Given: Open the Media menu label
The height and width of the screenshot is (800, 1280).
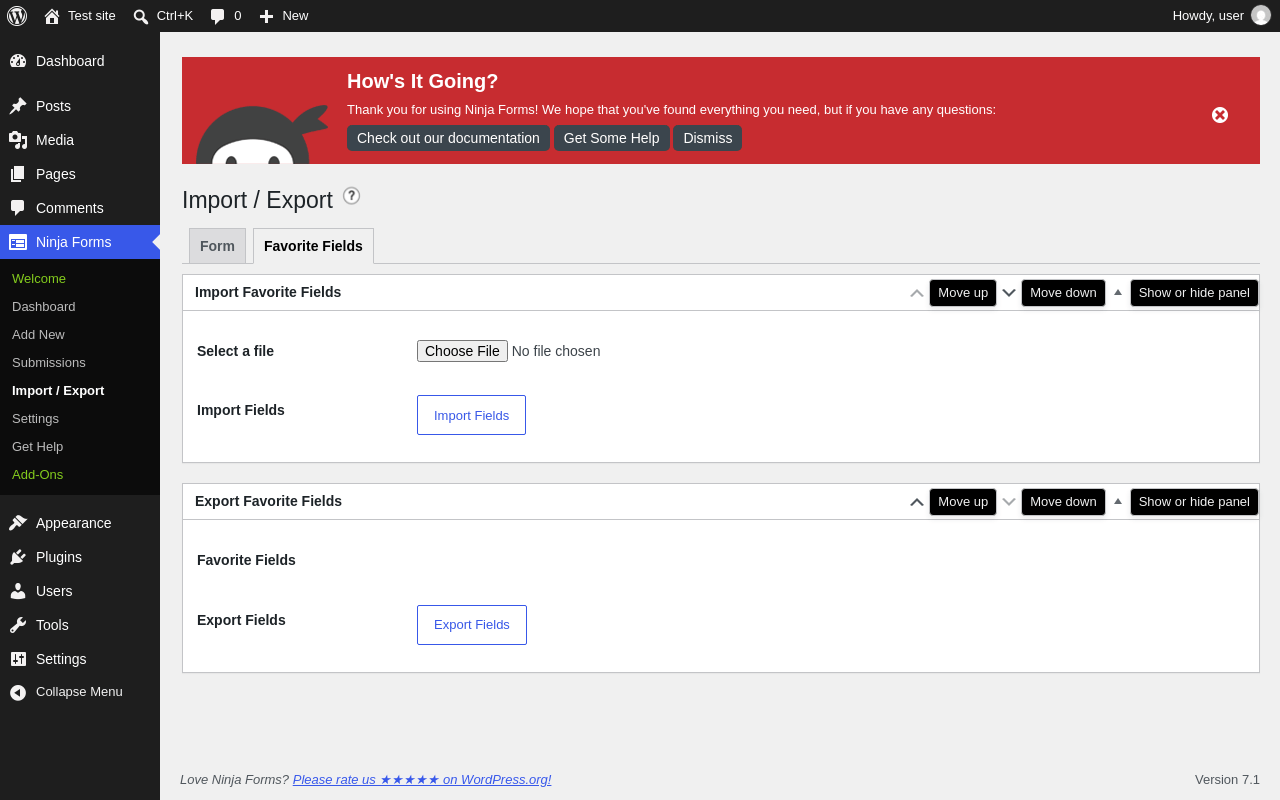Looking at the screenshot, I should [x=55, y=140].
